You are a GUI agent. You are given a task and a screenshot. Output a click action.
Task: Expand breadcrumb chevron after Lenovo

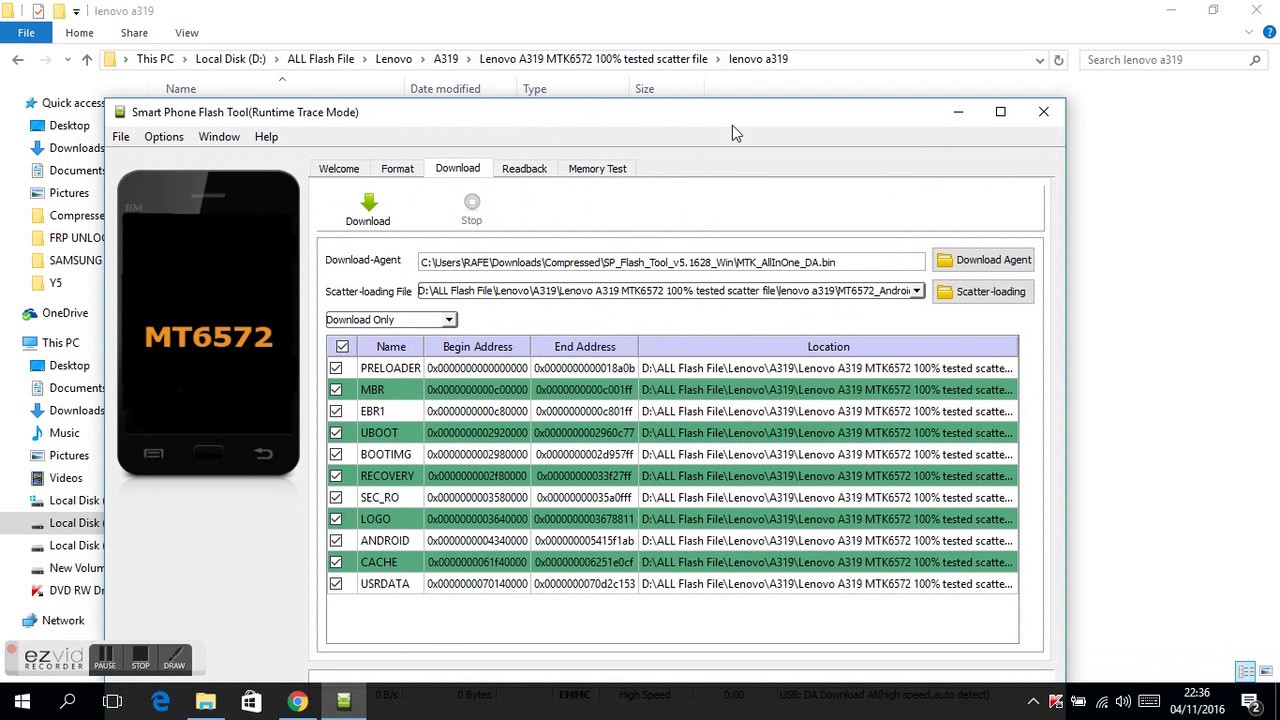coord(422,59)
